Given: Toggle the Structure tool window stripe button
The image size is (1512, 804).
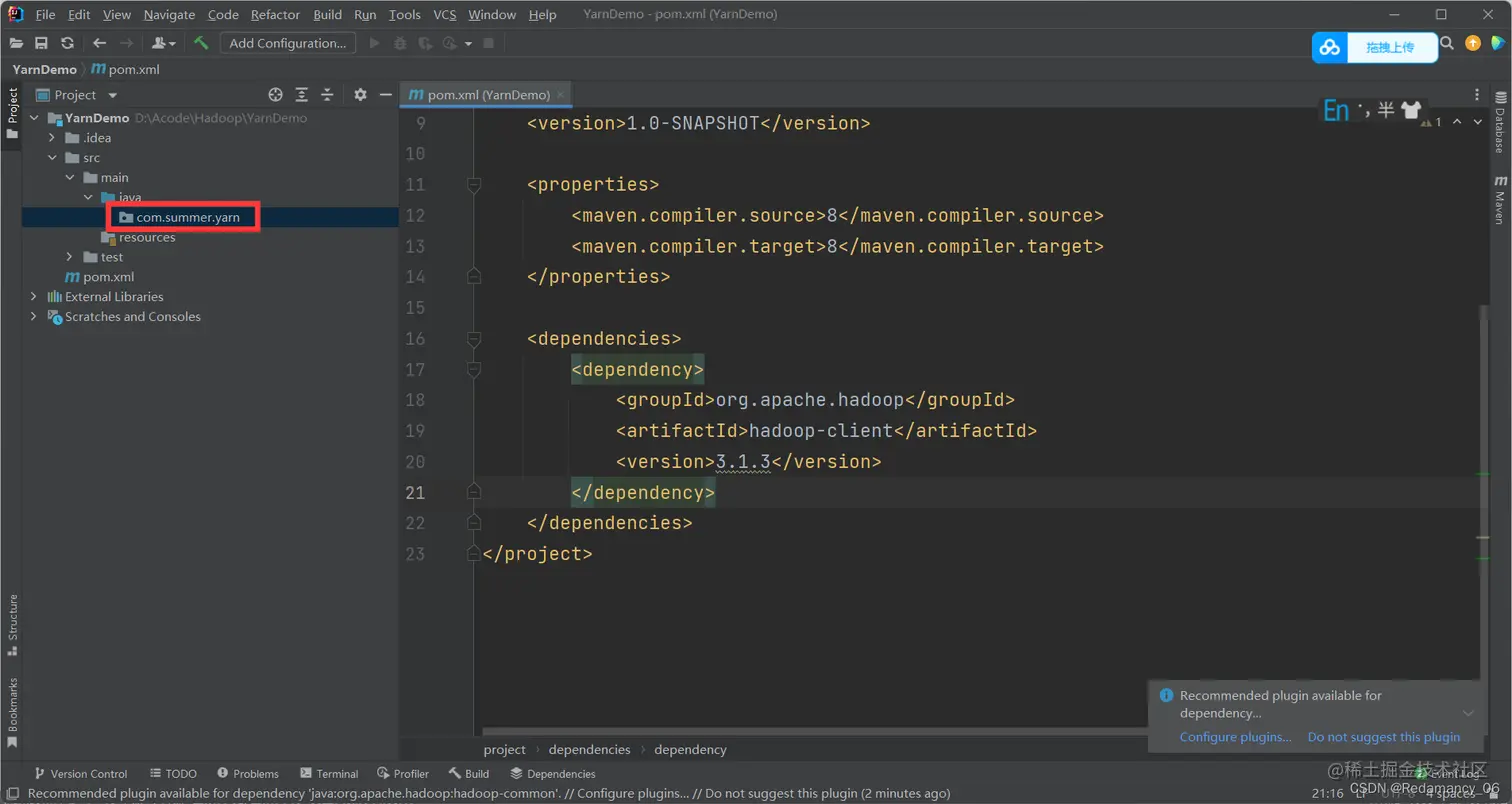Looking at the screenshot, I should (x=12, y=625).
